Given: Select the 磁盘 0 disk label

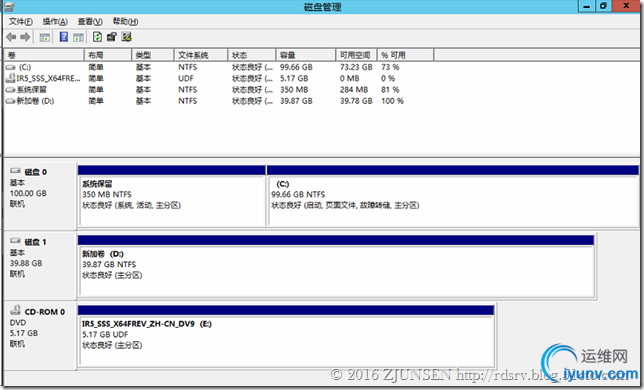Looking at the screenshot, I should click(x=36, y=172).
